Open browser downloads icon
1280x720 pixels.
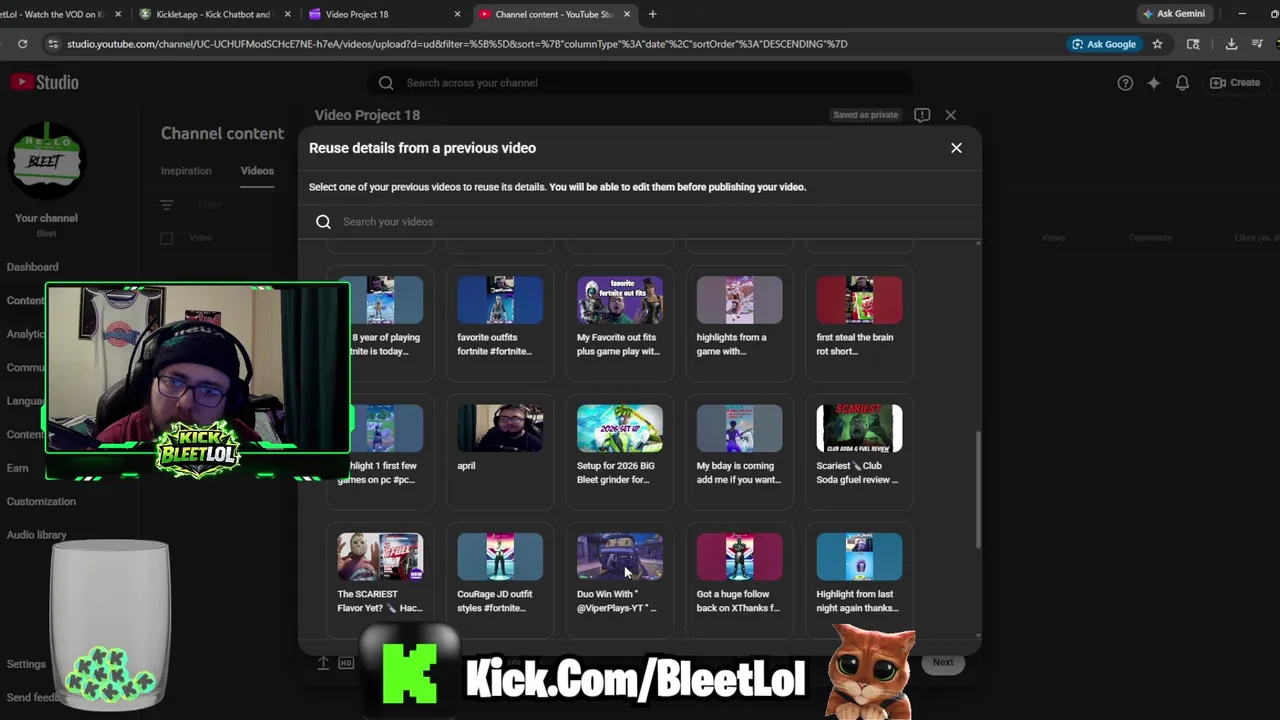1231,44
